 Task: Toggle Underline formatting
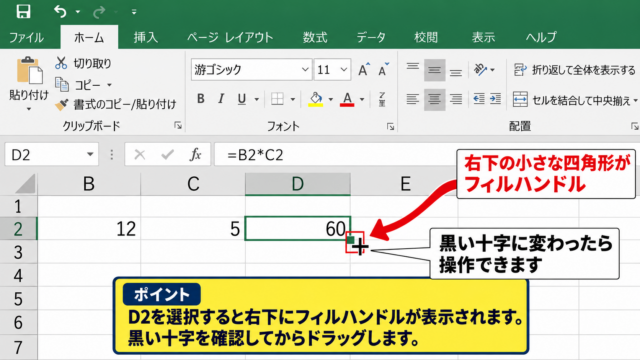click(242, 99)
